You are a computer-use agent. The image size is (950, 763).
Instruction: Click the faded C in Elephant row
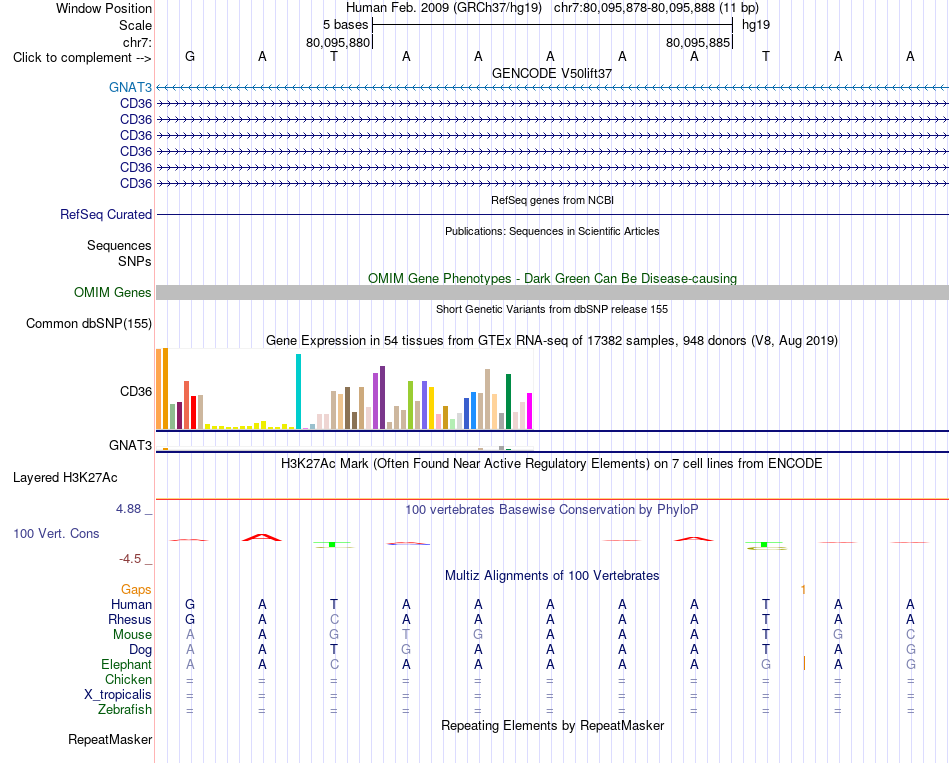click(x=334, y=664)
